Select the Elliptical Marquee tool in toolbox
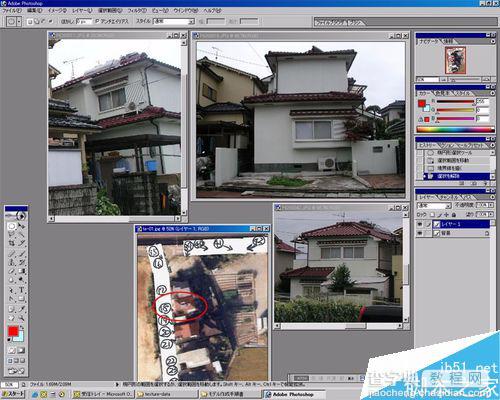The width and height of the screenshot is (500, 400). tap(12, 226)
